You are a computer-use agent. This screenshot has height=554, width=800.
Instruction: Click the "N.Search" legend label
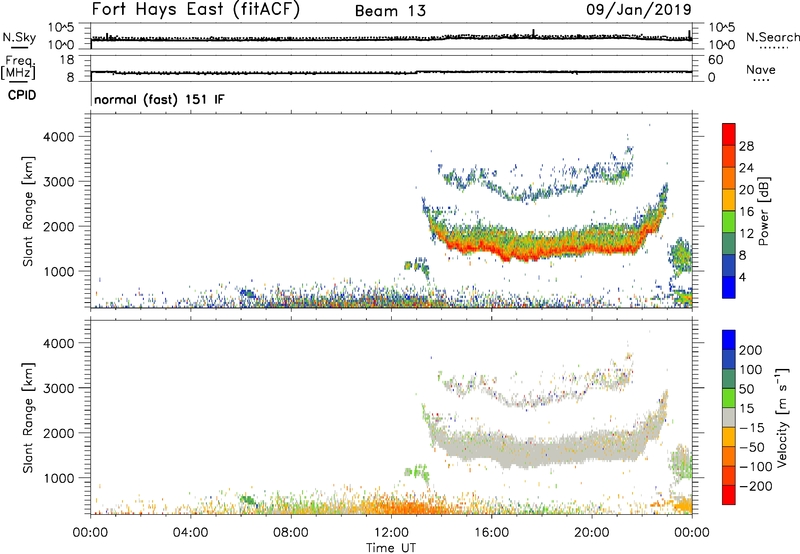point(772,37)
